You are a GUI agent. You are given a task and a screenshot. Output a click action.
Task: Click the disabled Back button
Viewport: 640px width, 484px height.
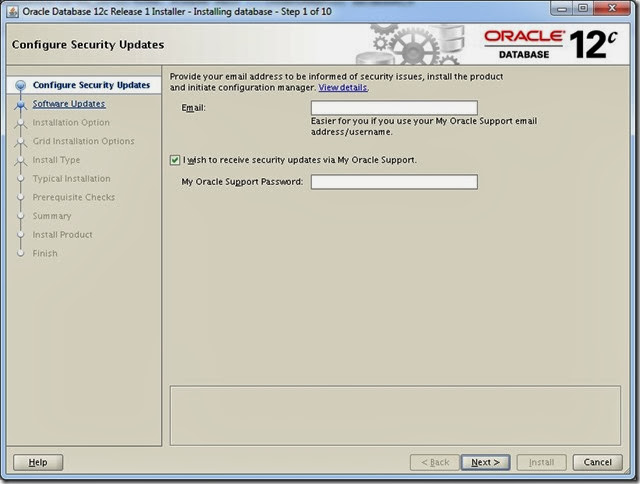click(435, 462)
